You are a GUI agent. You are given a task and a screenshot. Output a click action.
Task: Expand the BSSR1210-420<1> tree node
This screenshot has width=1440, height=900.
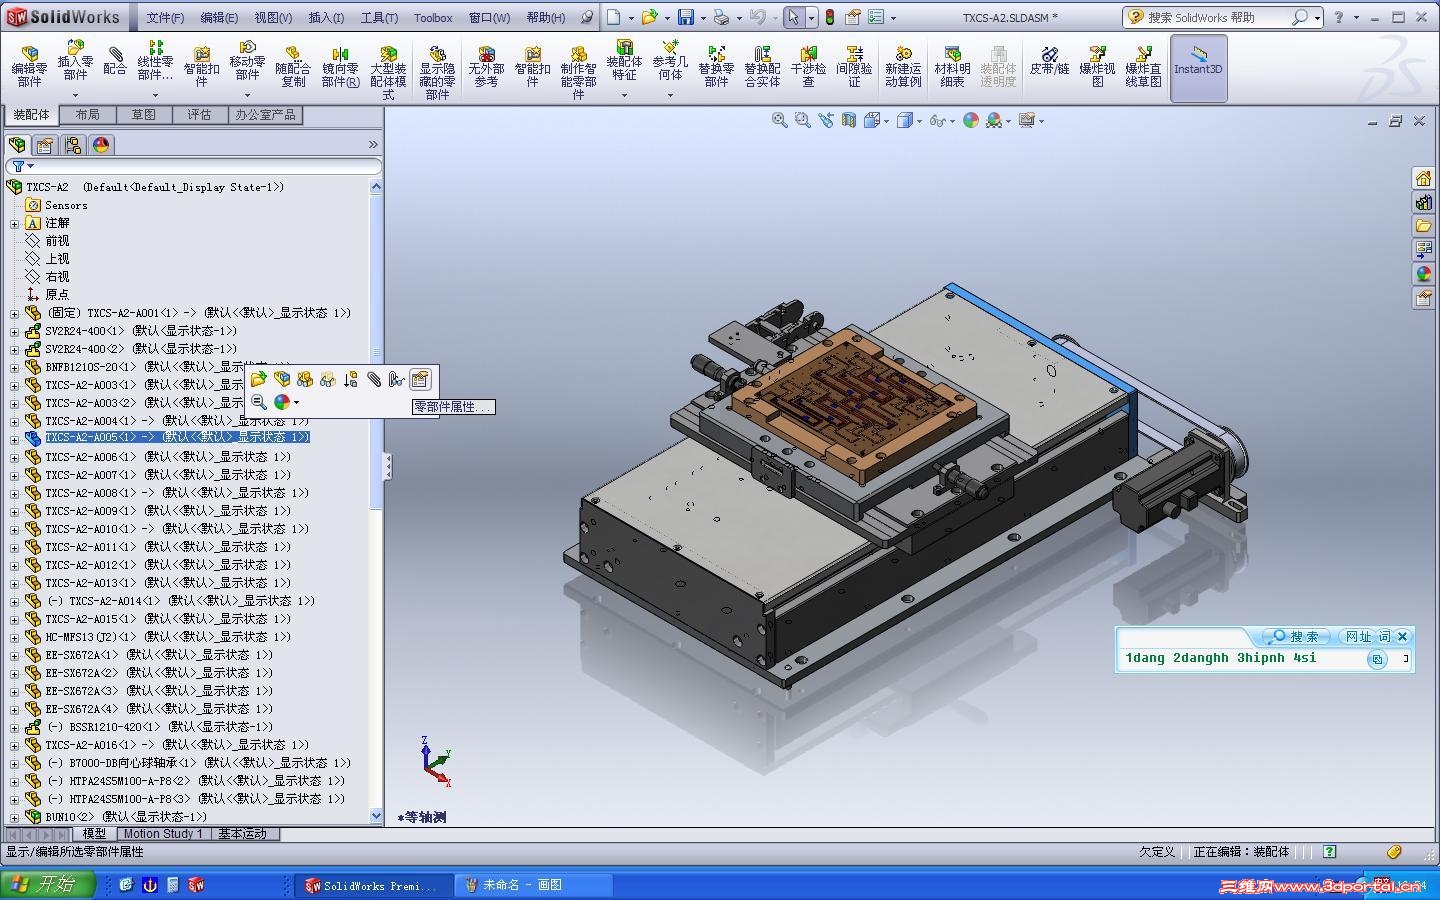point(15,727)
